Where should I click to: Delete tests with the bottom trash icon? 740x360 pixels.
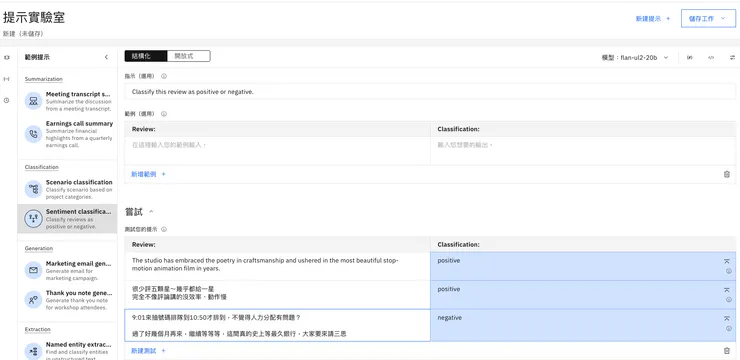pos(727,351)
